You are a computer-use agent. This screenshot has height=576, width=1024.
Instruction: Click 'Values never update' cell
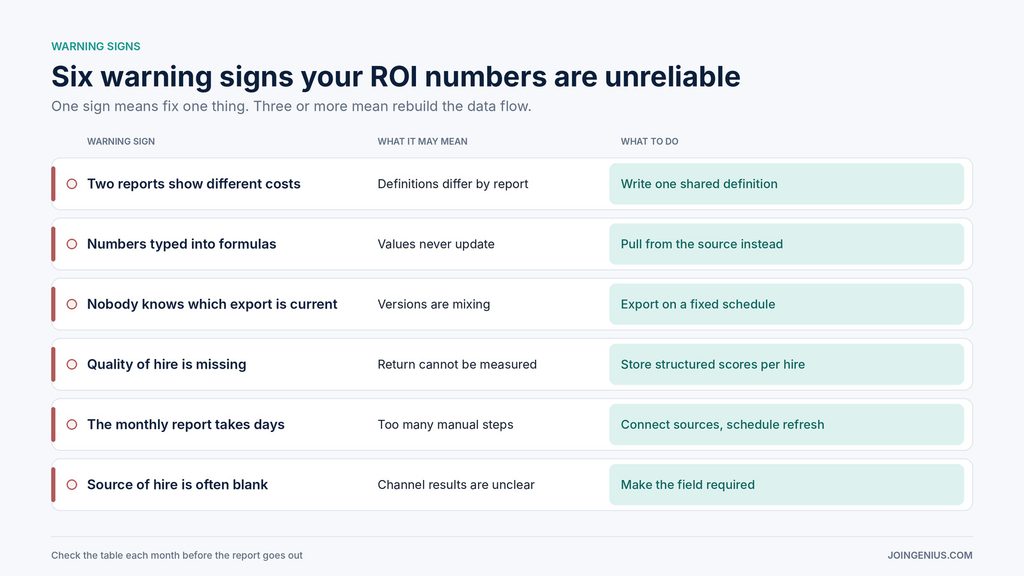coord(436,244)
